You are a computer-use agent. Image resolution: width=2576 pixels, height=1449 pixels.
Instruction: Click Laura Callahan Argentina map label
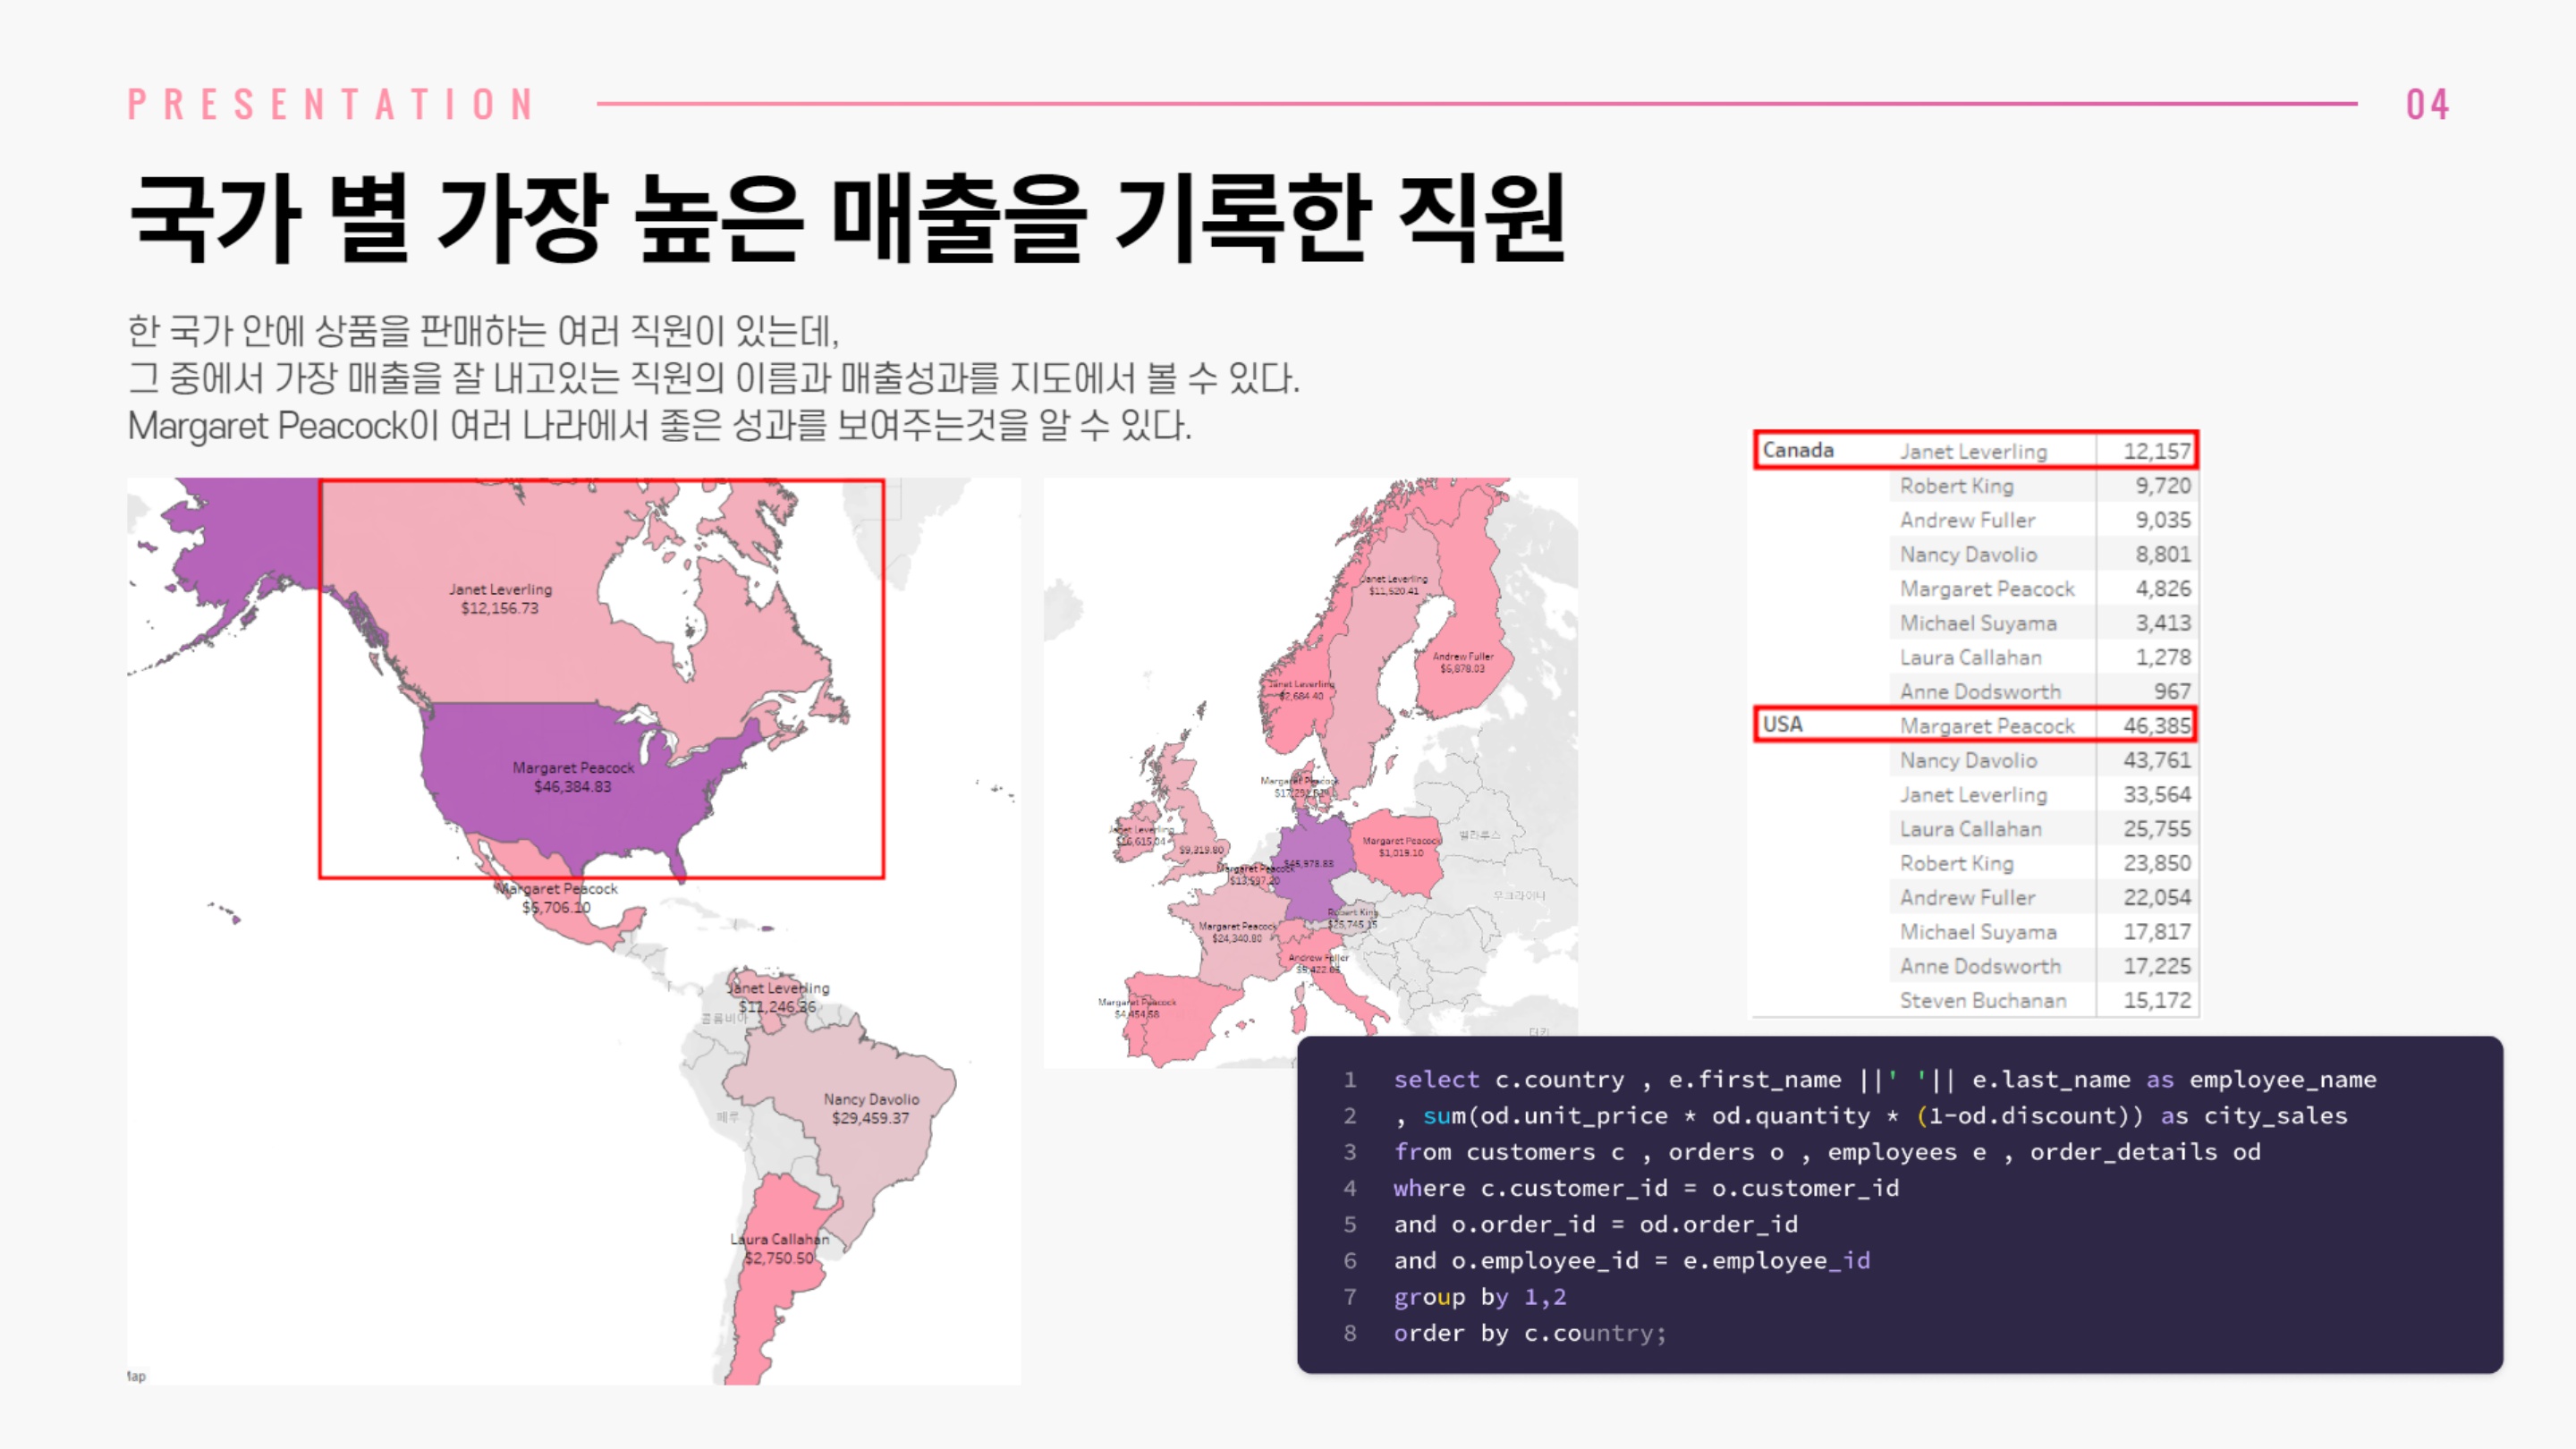click(779, 1248)
